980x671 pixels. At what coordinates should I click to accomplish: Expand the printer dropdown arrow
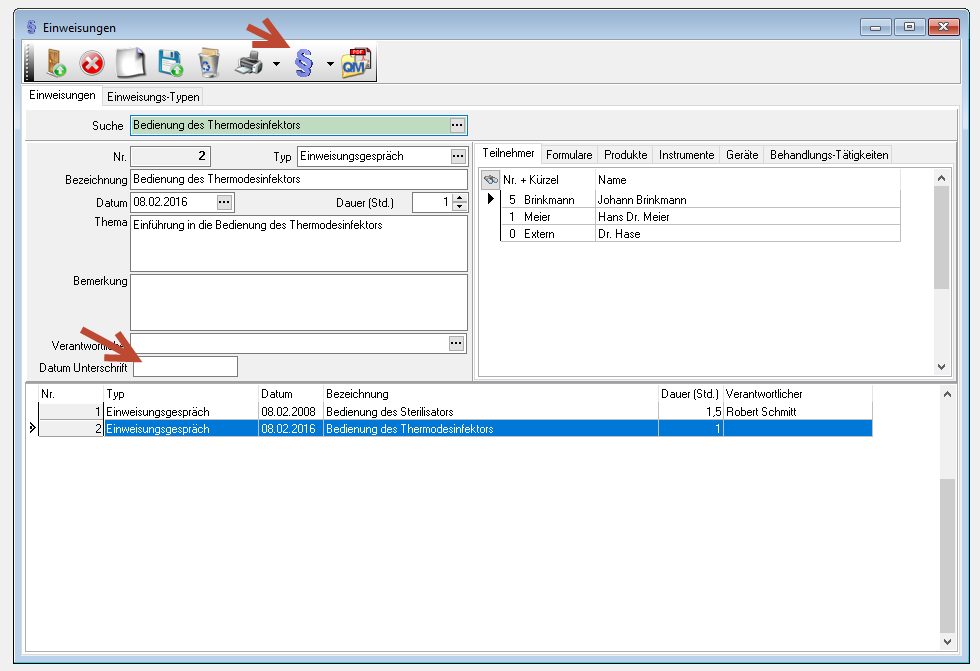click(x=275, y=65)
